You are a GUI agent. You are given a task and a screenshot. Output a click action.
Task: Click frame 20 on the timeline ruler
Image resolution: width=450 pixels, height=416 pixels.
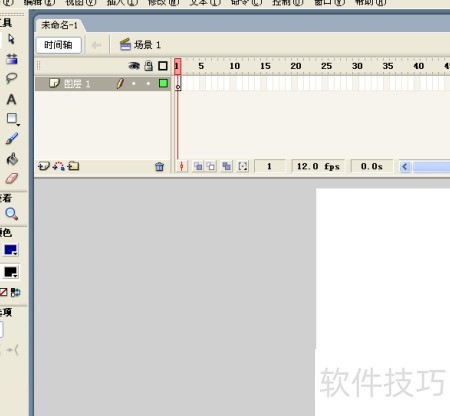(x=295, y=66)
